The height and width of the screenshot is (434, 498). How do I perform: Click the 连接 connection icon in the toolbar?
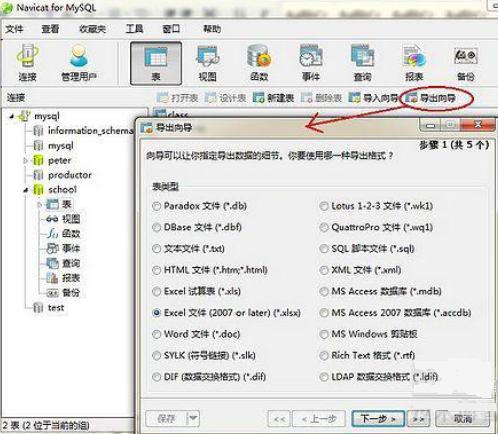point(27,63)
